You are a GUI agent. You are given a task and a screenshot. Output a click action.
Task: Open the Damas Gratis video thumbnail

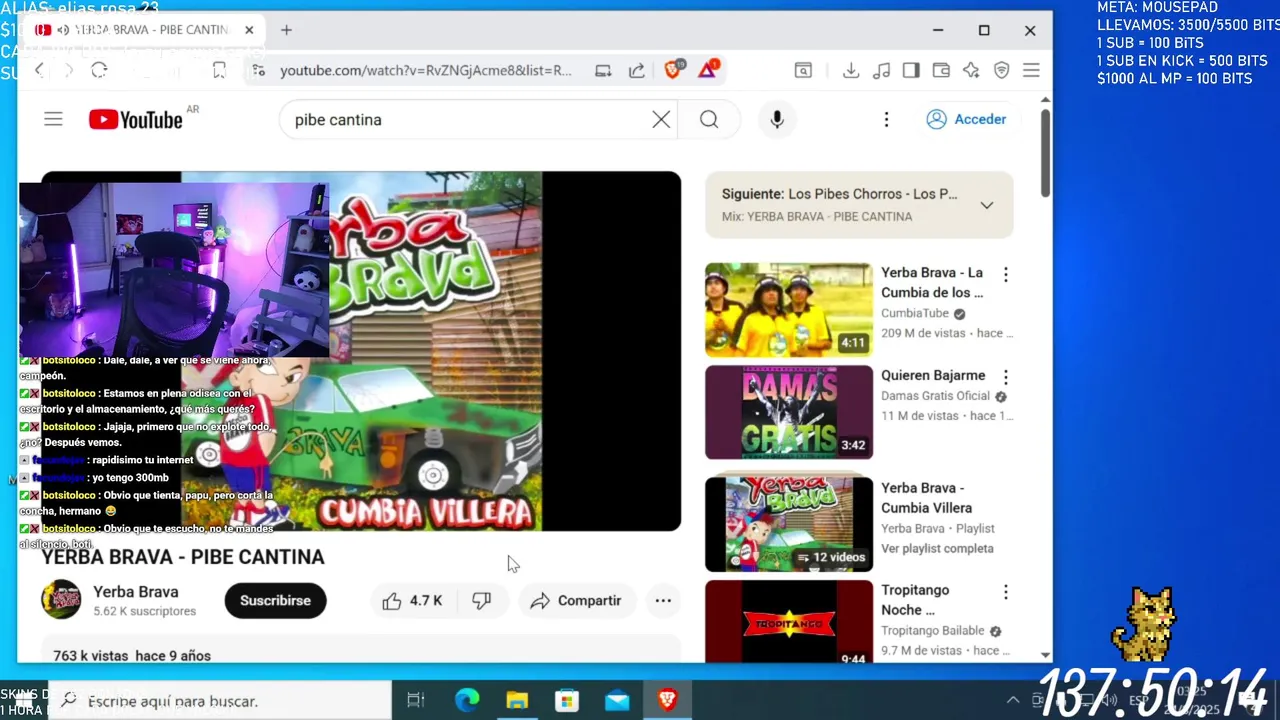[x=789, y=412]
